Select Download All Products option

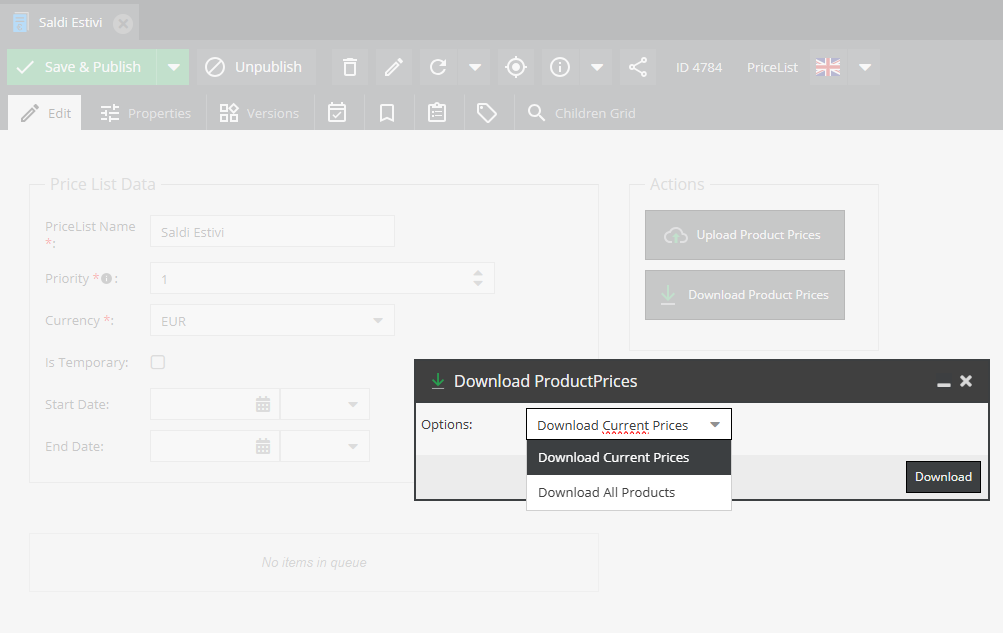[x=606, y=492]
